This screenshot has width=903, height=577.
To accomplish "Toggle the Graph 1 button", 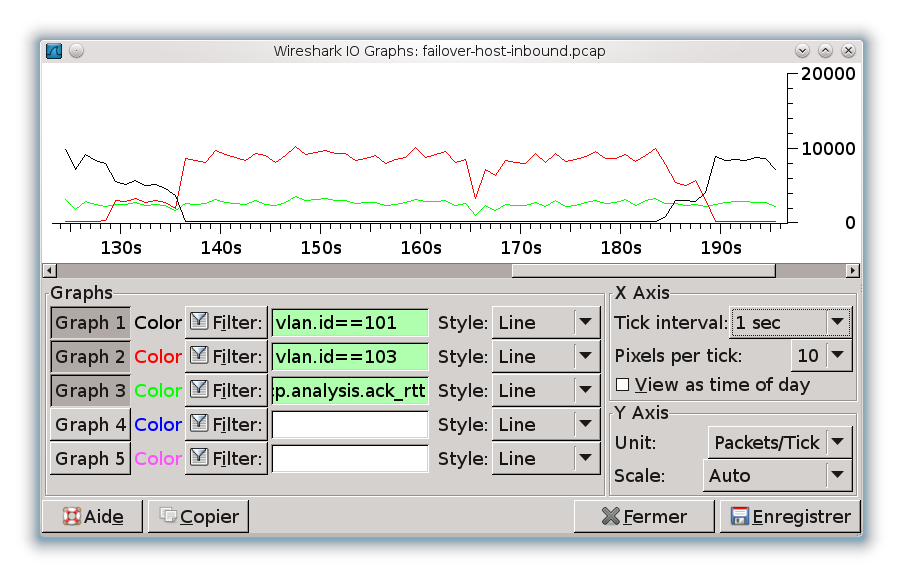I will click(x=90, y=322).
